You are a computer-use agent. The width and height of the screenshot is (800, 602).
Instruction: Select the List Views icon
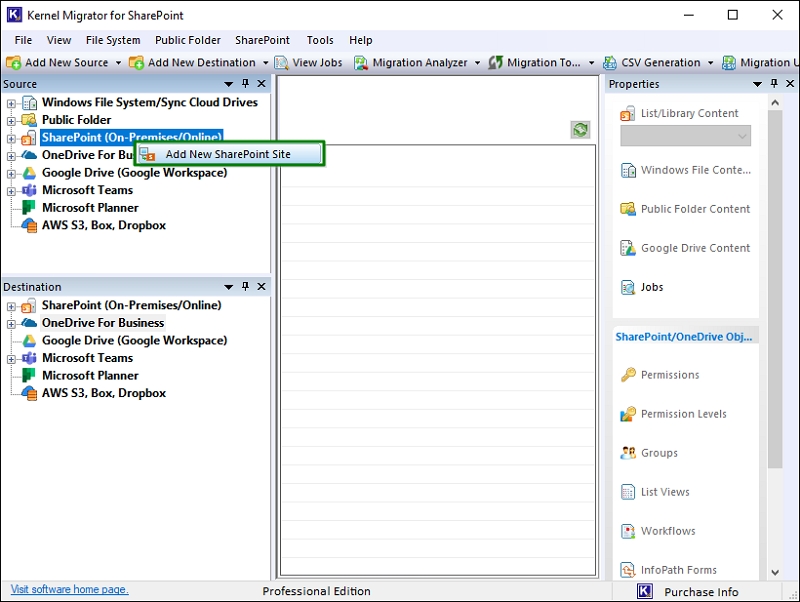tap(628, 492)
